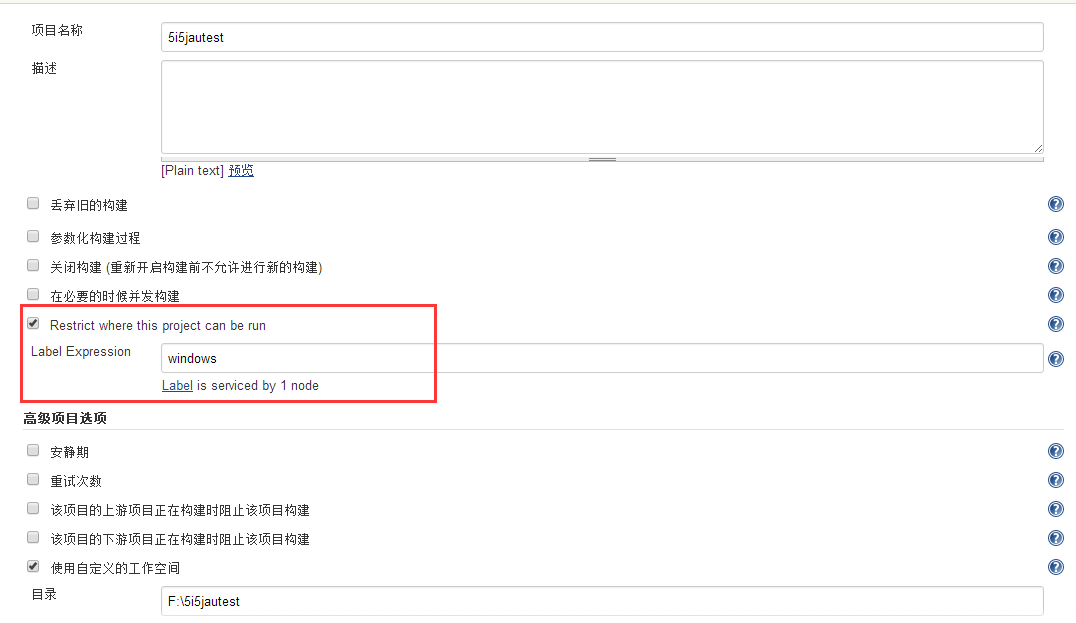
Task: Open help for 使用自定义的工作空间 option
Action: coord(1056,567)
